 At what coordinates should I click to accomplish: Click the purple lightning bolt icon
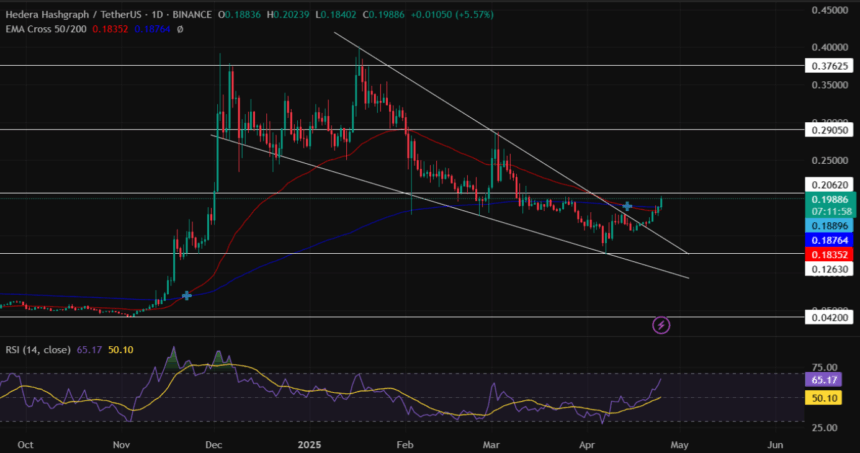[661, 325]
